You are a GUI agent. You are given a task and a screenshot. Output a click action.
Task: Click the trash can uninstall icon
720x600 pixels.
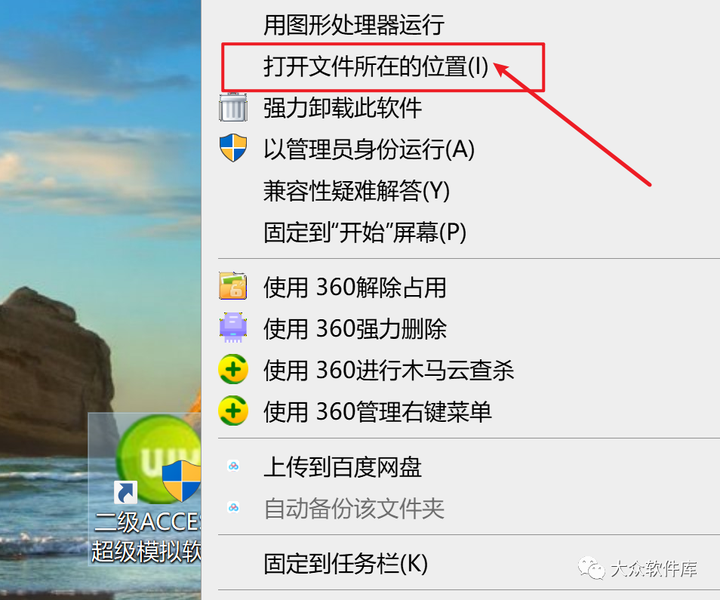point(233,107)
